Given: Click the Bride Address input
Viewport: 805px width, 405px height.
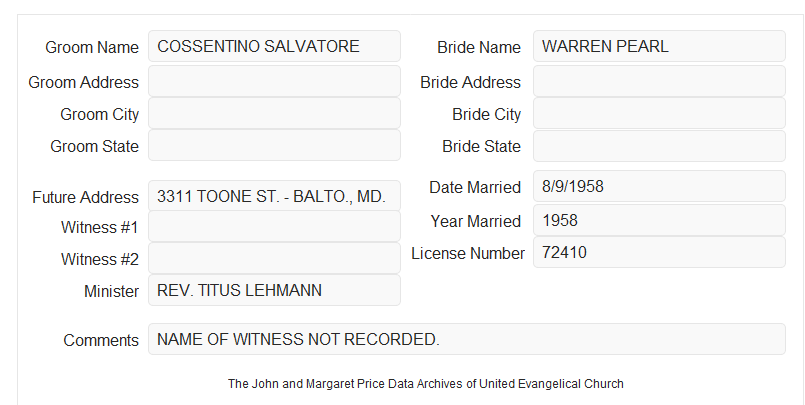Looking at the screenshot, I should point(659,81).
